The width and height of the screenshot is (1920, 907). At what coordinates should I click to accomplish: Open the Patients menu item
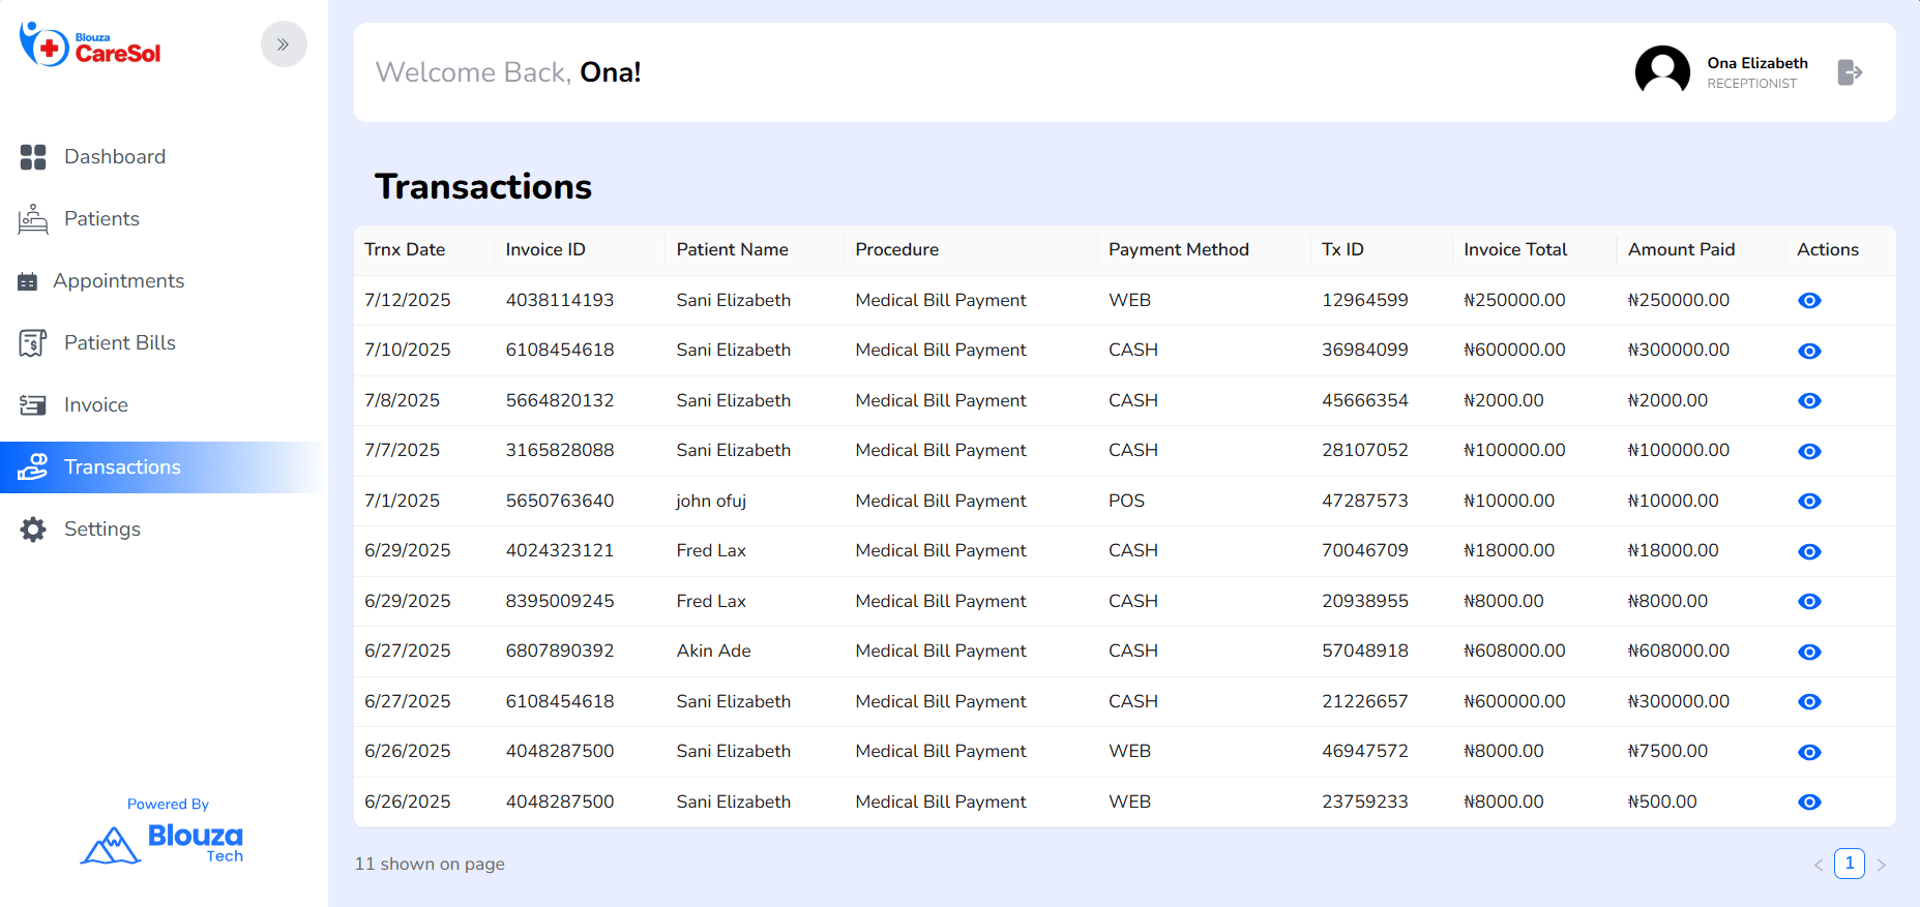pos(101,219)
